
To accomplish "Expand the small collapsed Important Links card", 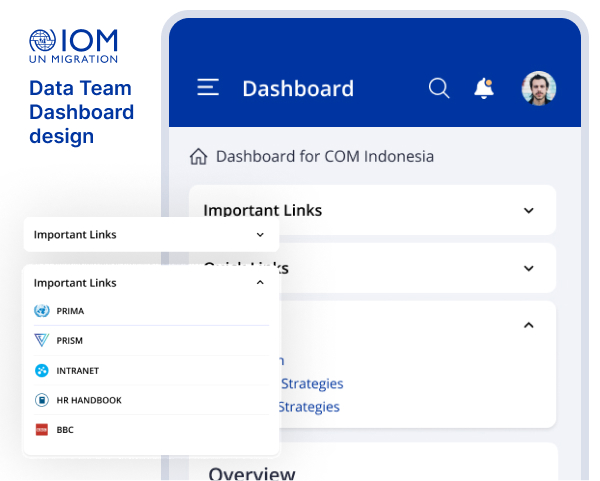I will click(260, 235).
